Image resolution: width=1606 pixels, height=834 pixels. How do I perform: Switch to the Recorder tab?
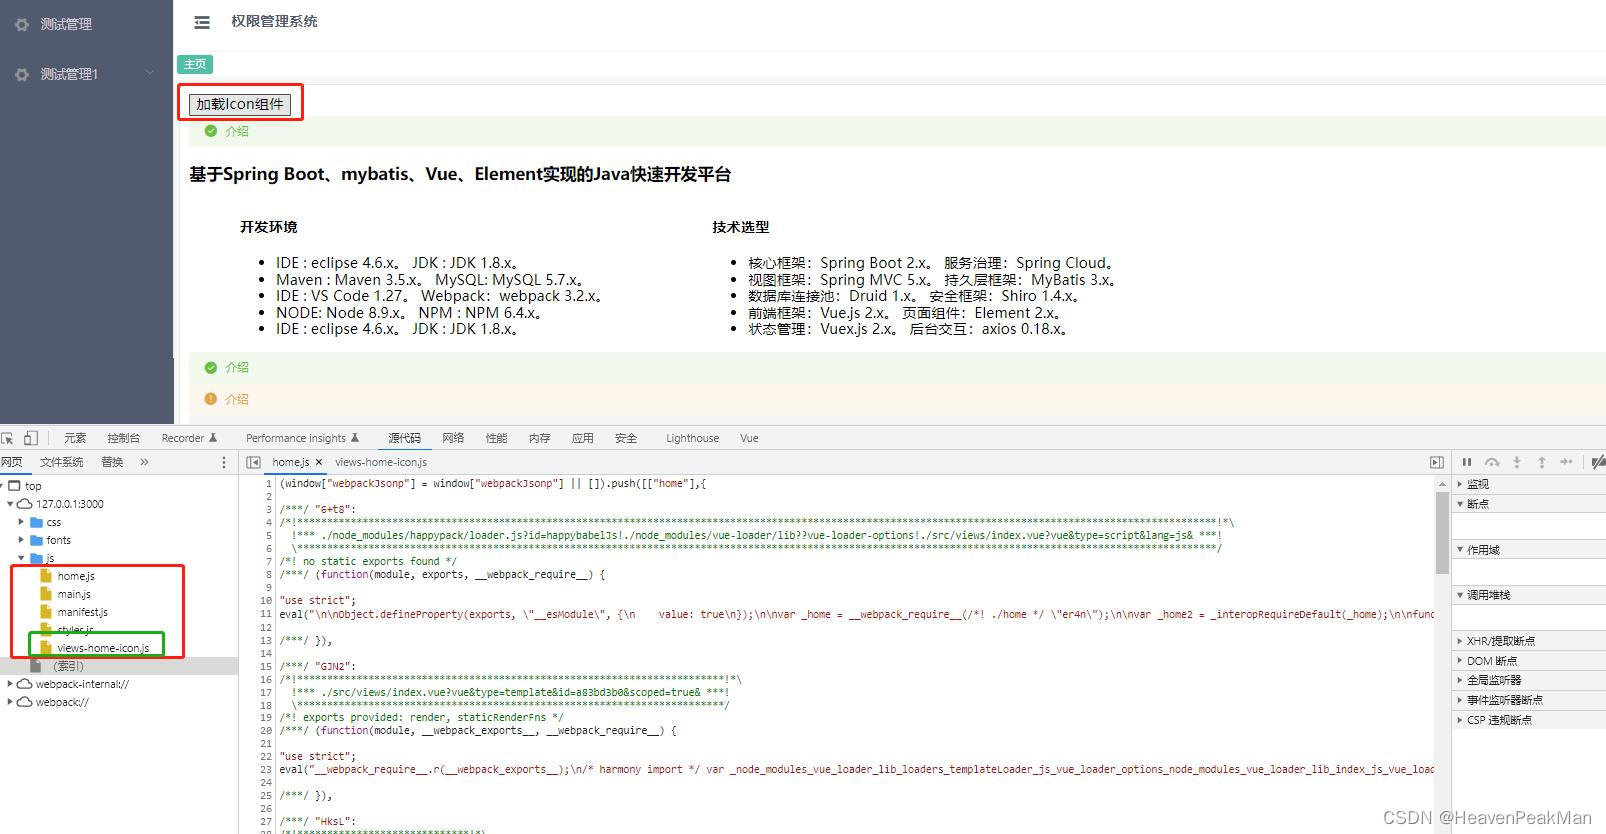pos(189,438)
